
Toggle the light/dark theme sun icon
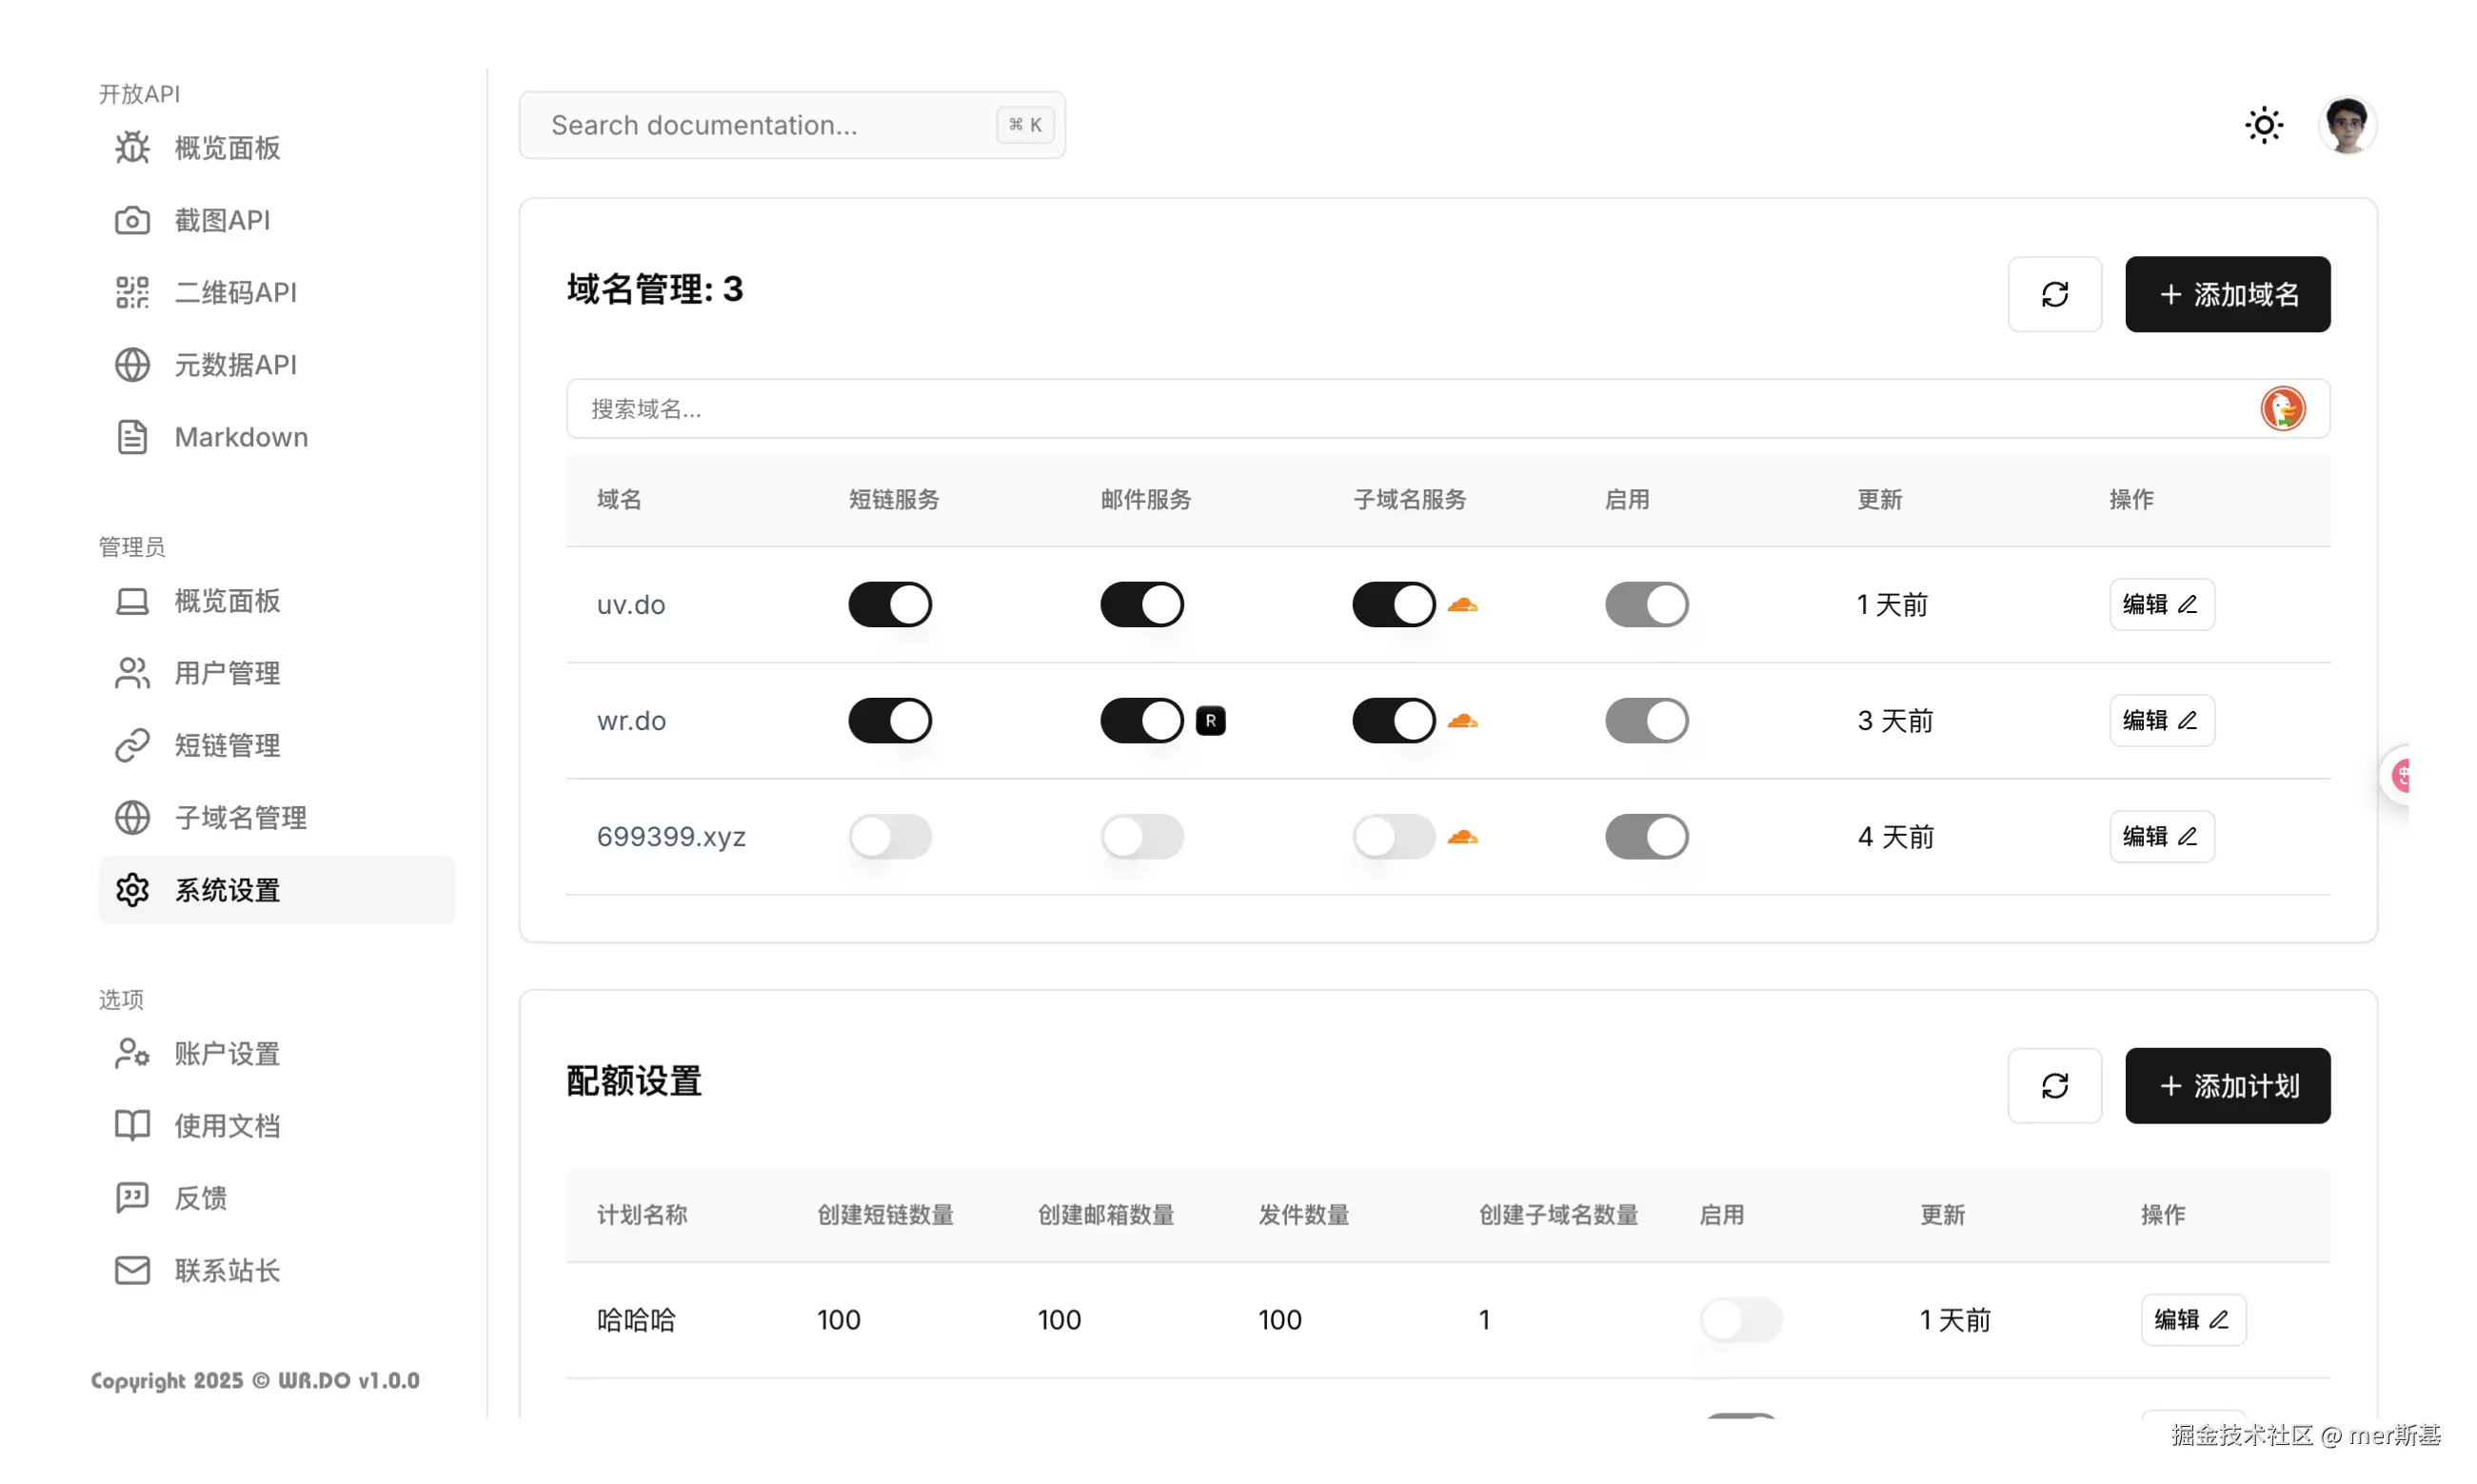point(2263,125)
